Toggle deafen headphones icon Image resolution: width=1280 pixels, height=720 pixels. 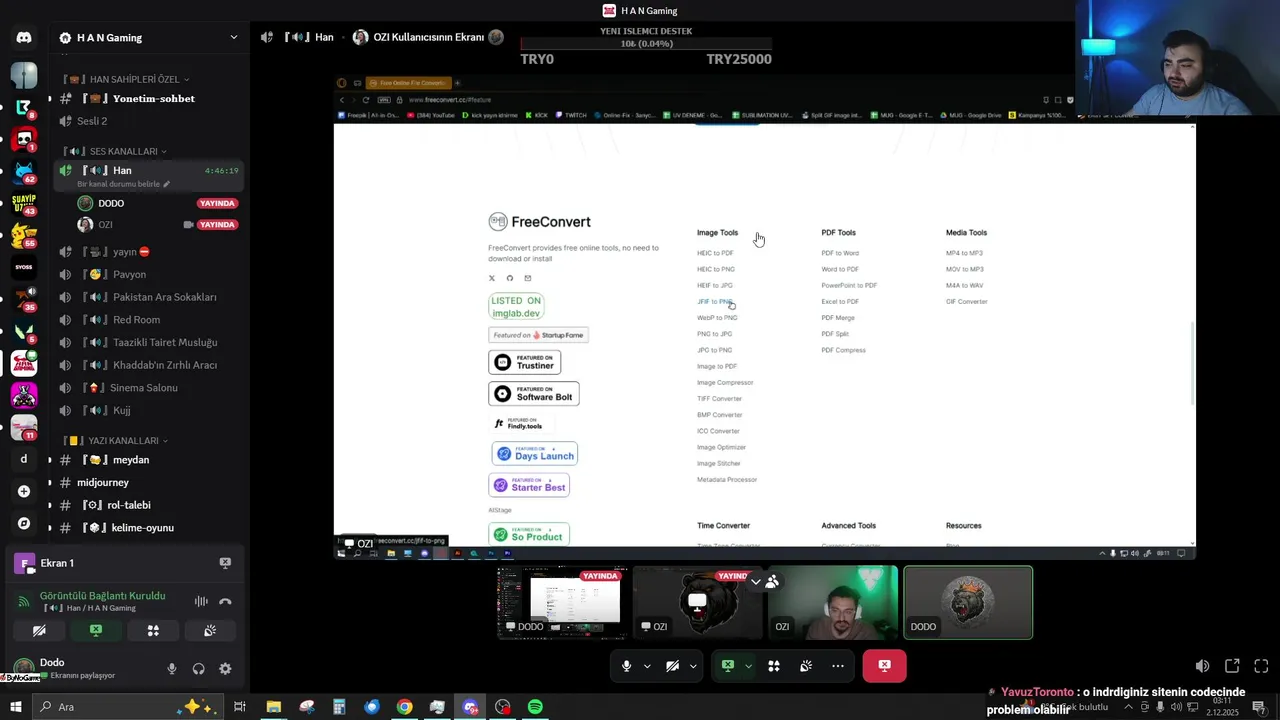click(x=198, y=669)
